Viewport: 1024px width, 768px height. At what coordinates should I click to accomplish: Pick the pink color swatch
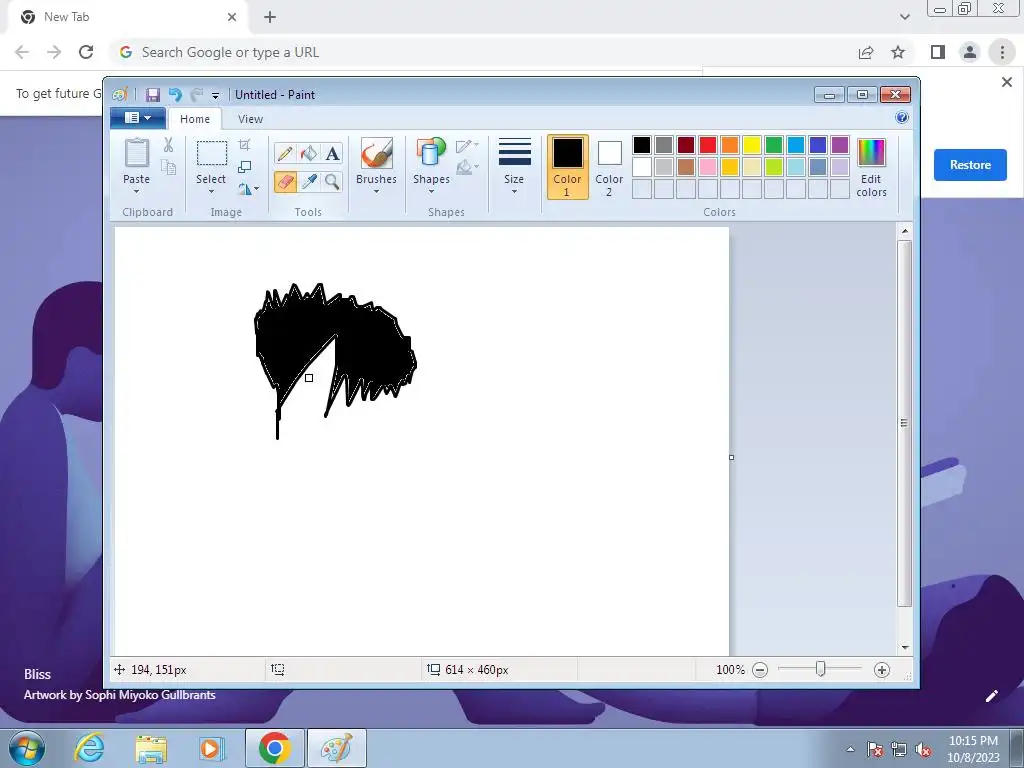click(x=707, y=167)
